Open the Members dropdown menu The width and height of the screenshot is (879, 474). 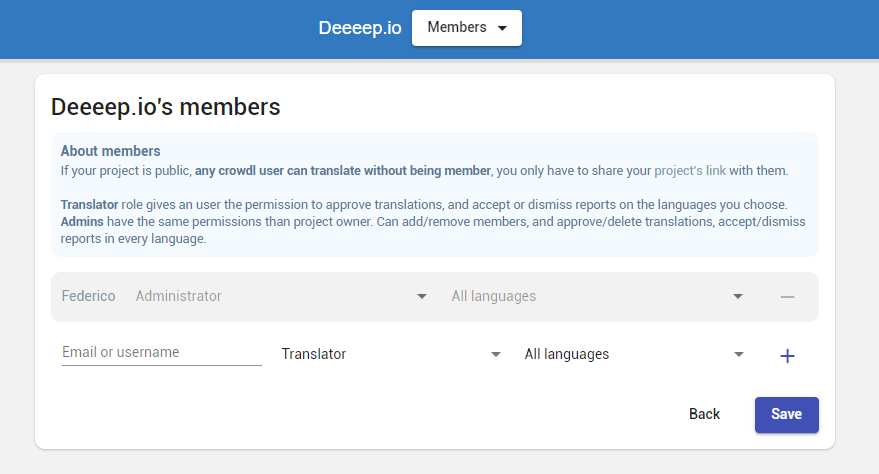click(467, 27)
